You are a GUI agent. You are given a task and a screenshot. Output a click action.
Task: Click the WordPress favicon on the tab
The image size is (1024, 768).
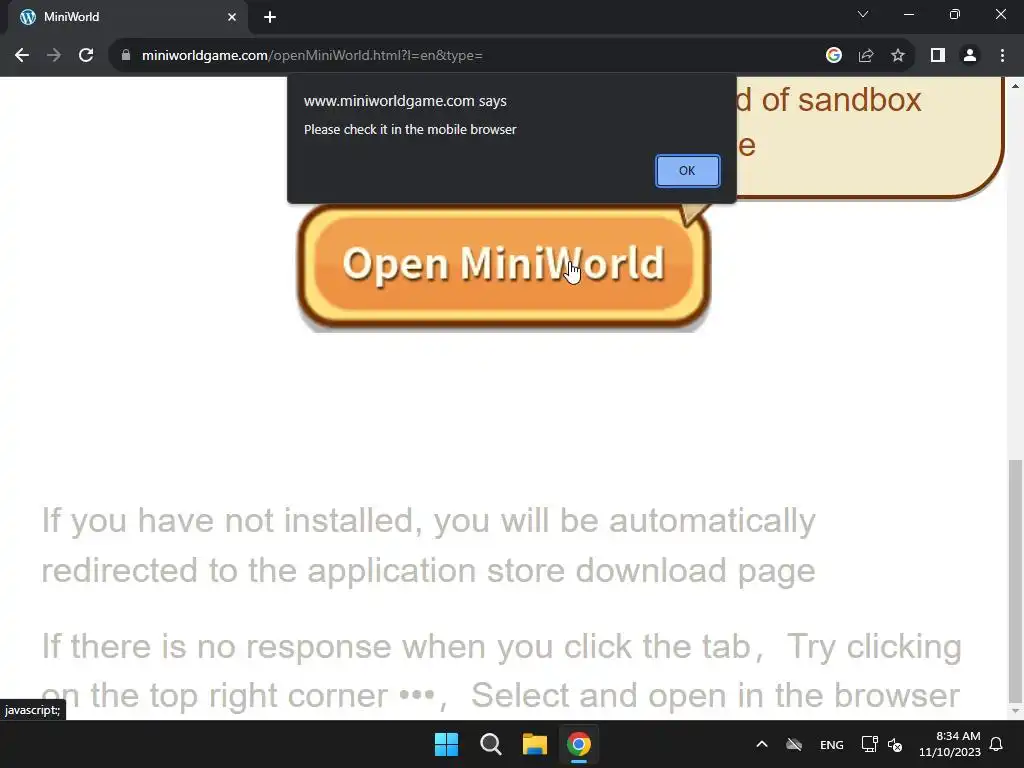click(x=28, y=17)
